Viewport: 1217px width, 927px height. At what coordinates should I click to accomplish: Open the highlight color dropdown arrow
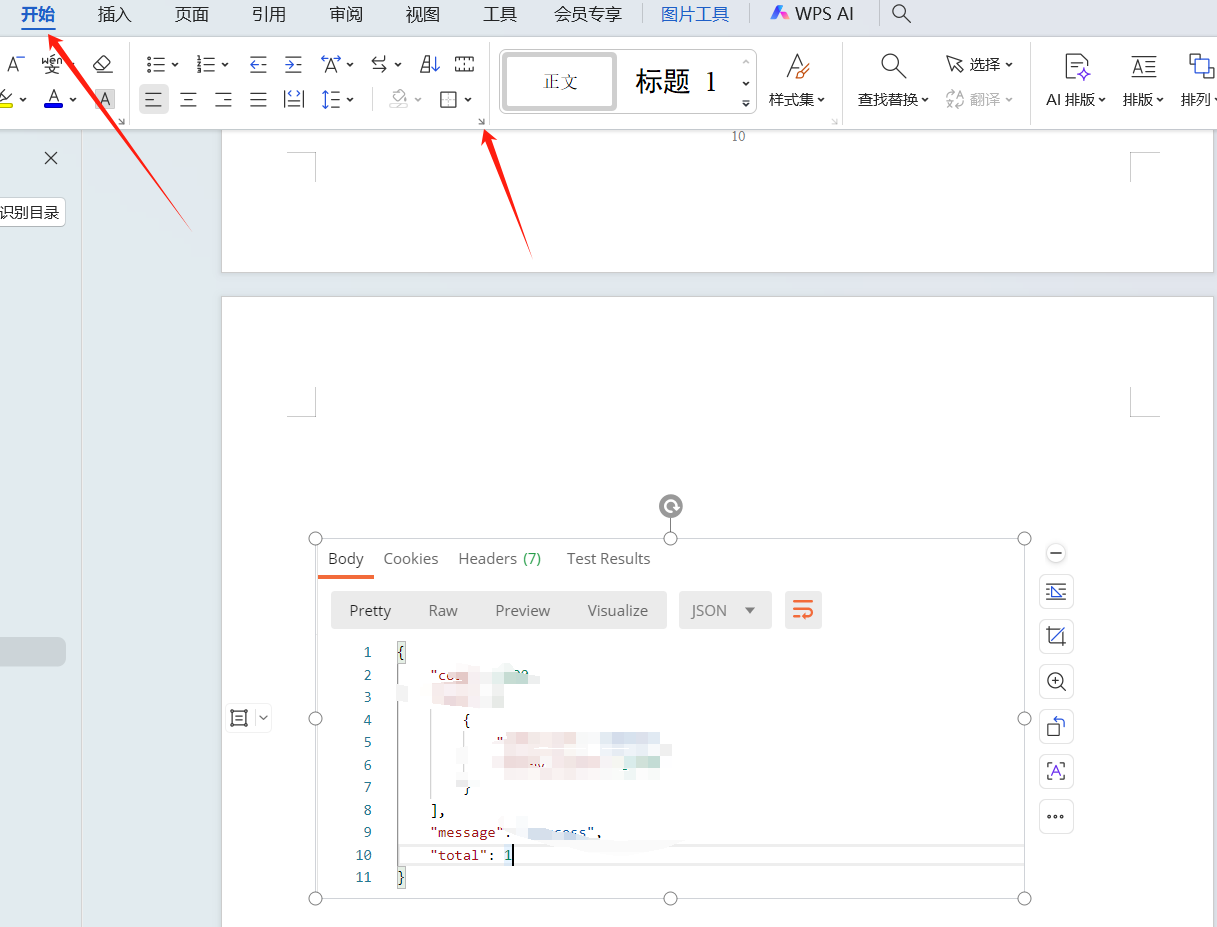(x=23, y=99)
